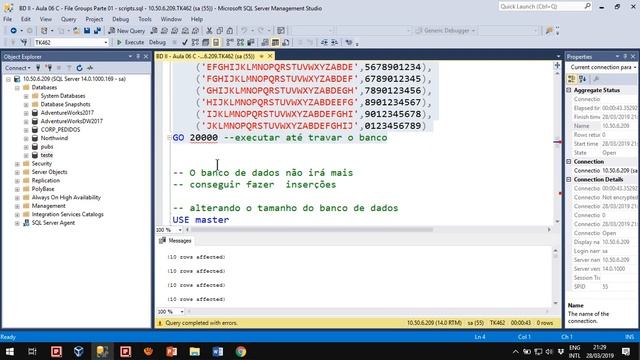
Task: Select SQL Server Agent node
Action: point(53,223)
